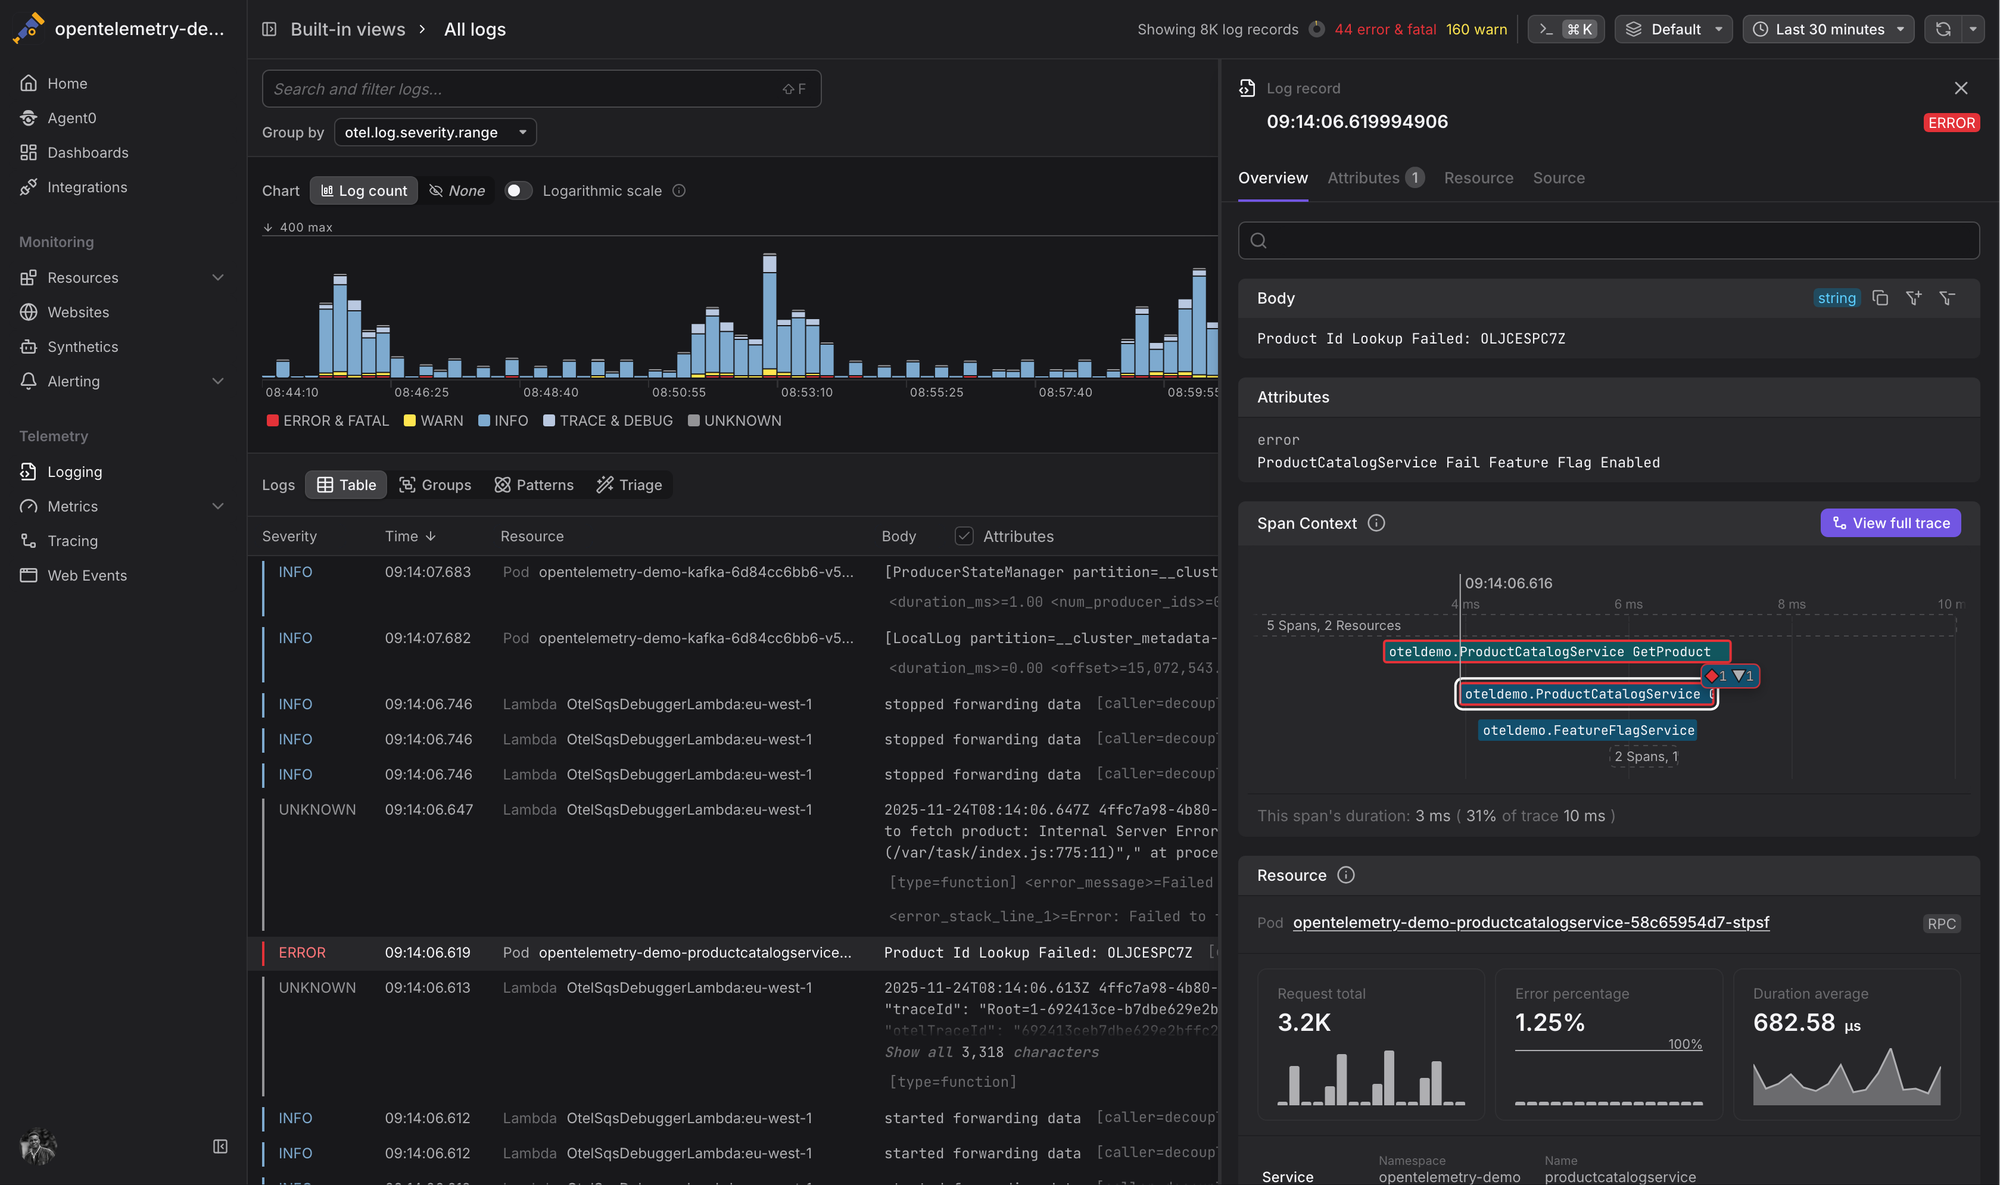
Task: Open Agent0 from the sidebar
Action: [72, 118]
